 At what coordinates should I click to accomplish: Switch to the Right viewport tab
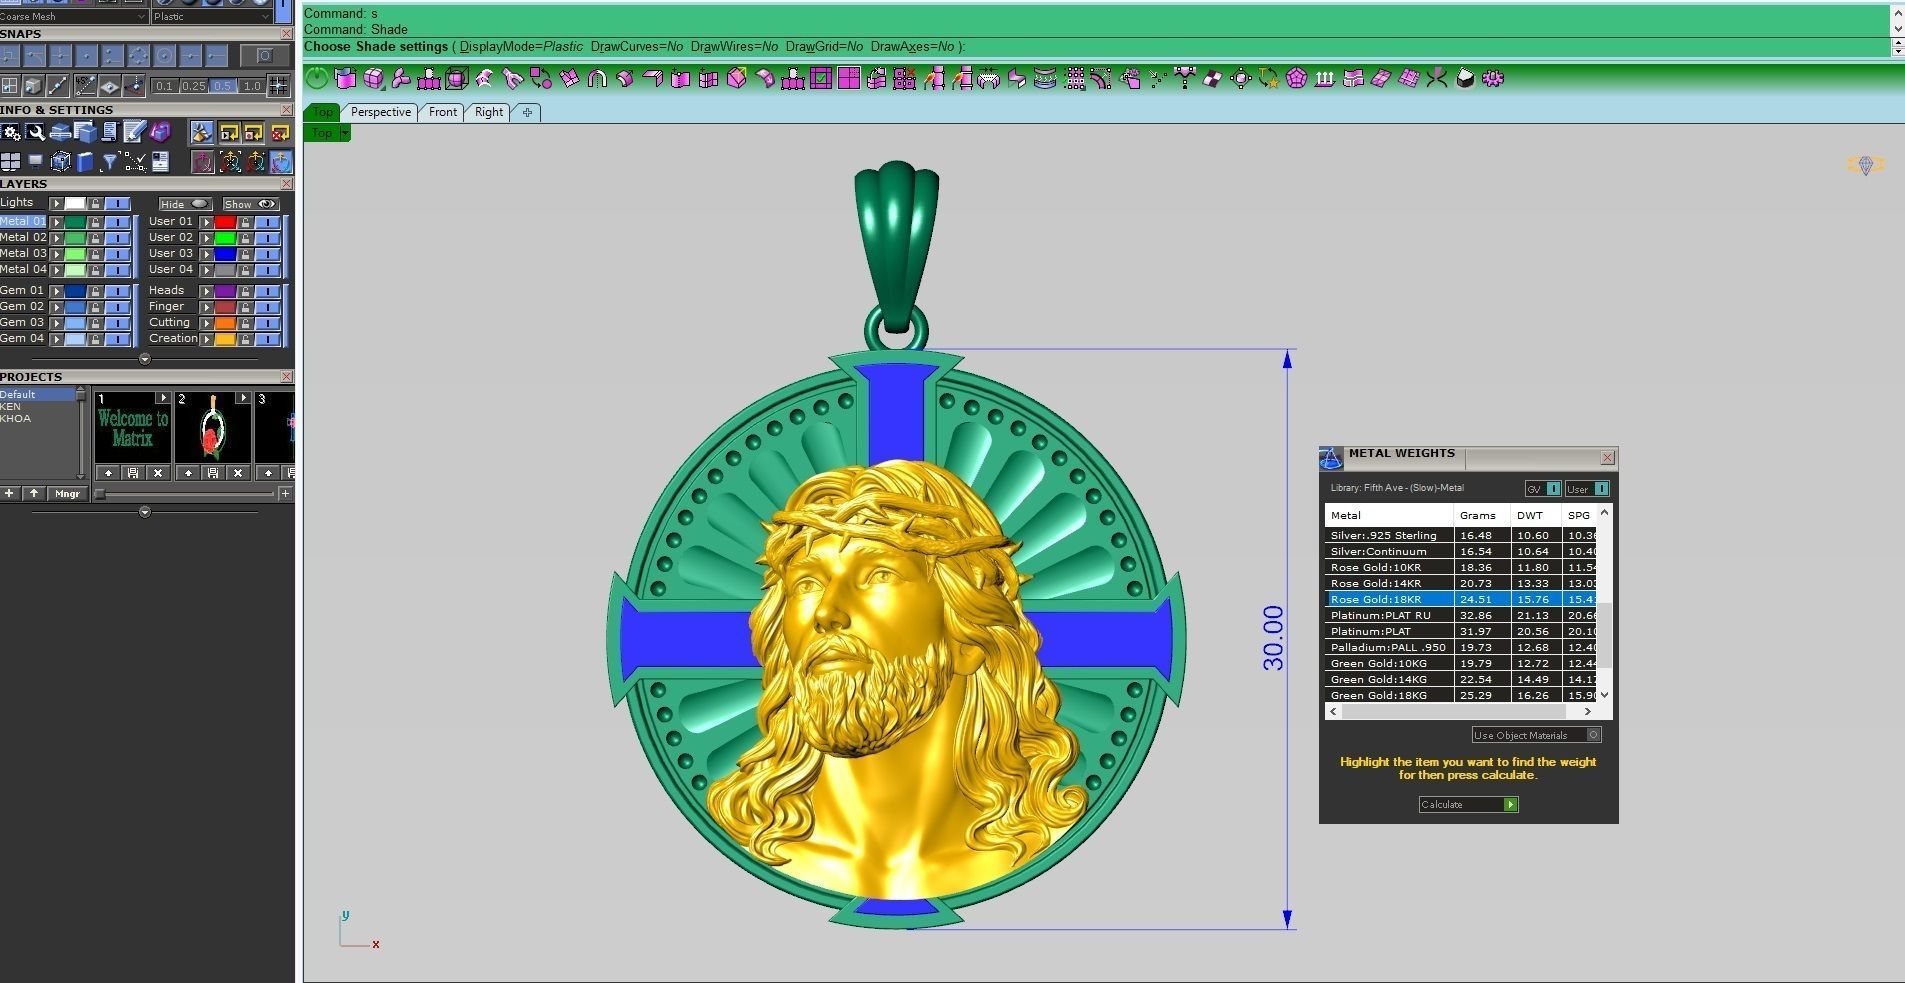click(x=489, y=112)
